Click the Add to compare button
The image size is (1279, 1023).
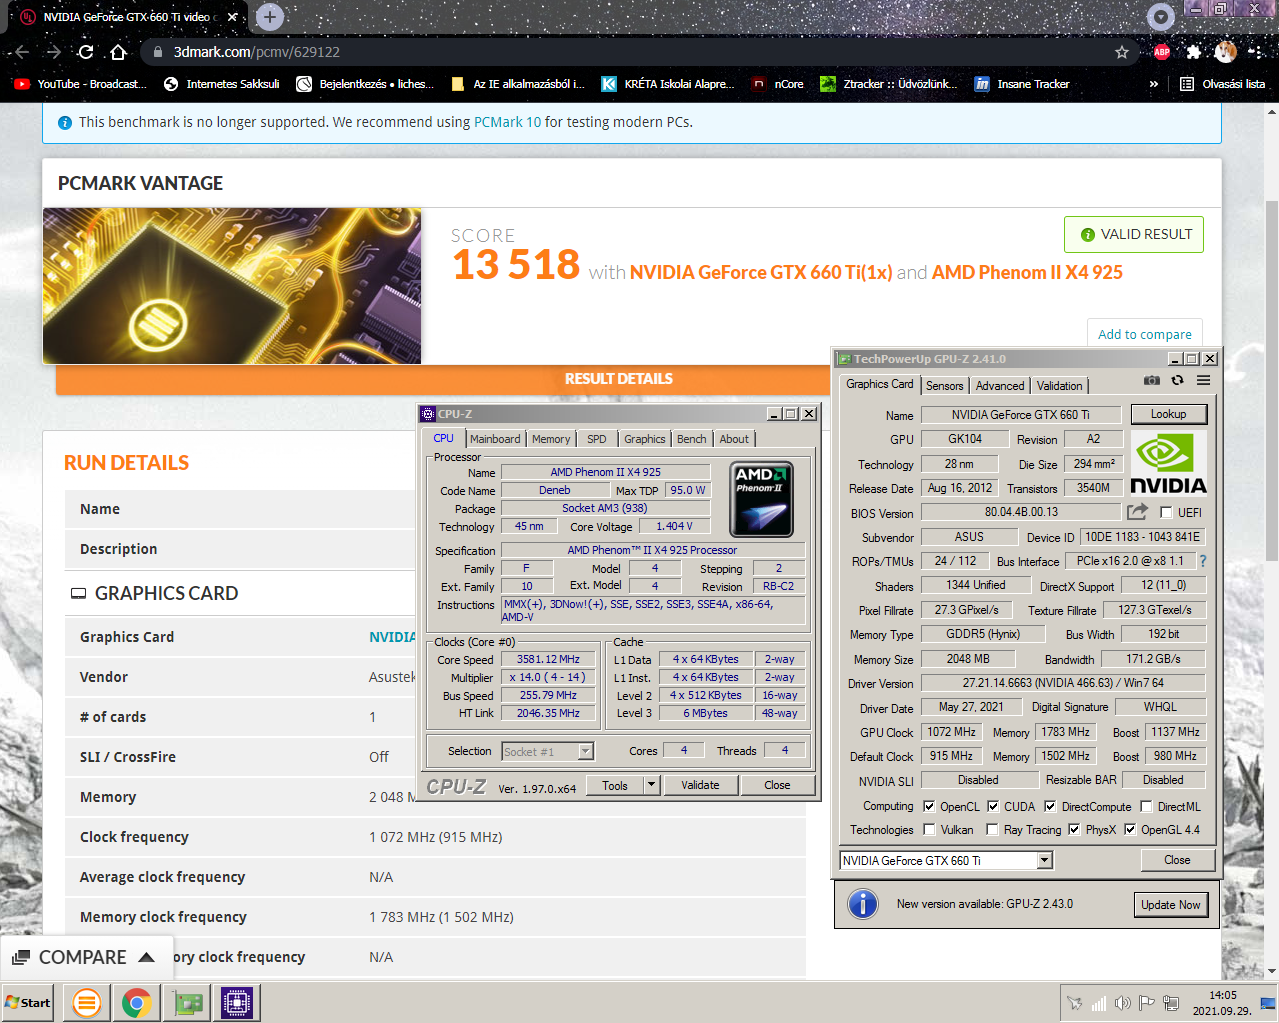(1145, 334)
